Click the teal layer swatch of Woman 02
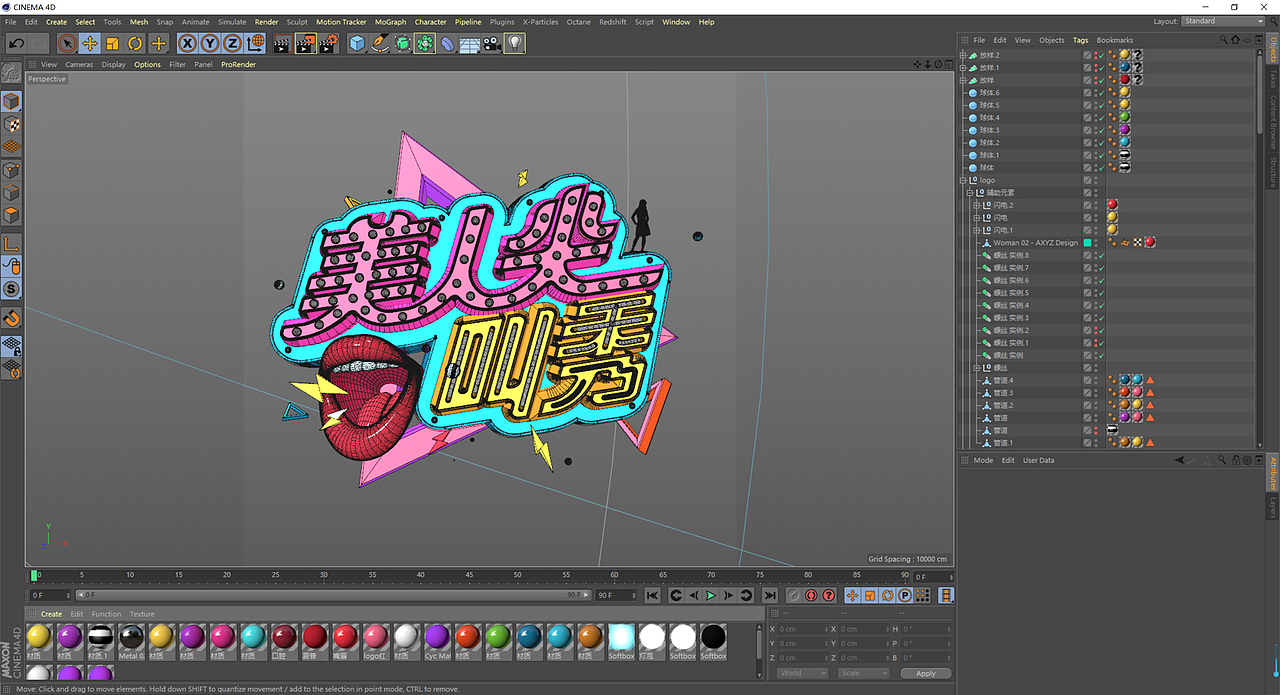Image resolution: width=1280 pixels, height=695 pixels. pyautogui.click(x=1087, y=243)
